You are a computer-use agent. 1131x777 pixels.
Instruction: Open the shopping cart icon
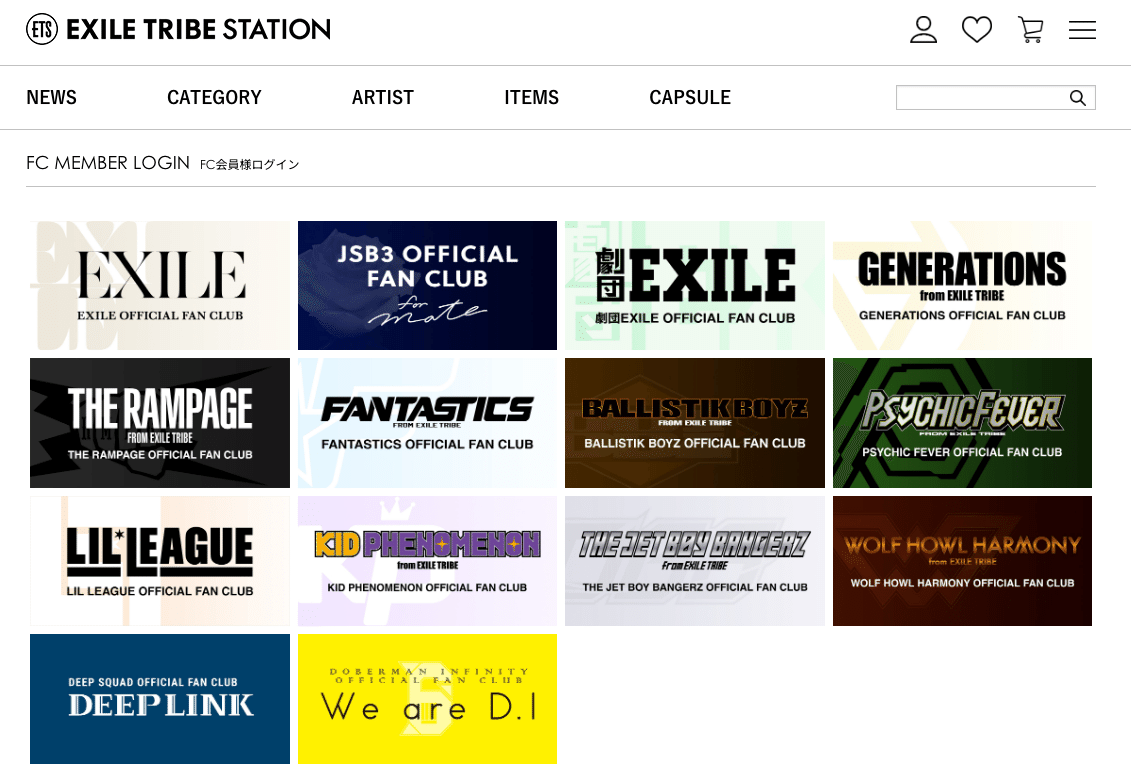pos(1031,30)
